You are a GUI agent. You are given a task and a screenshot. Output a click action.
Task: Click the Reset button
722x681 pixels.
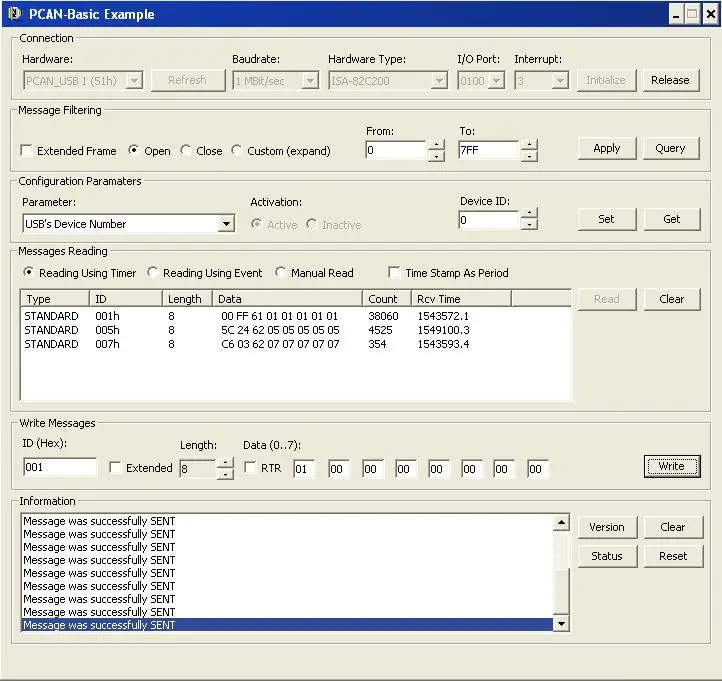(x=673, y=556)
